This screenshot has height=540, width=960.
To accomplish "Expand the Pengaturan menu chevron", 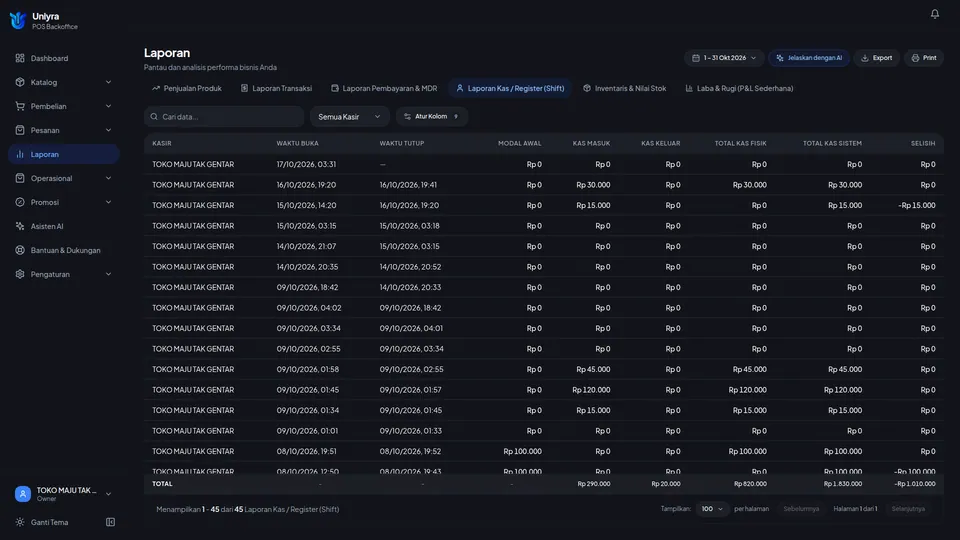I will pyautogui.click(x=108, y=274).
